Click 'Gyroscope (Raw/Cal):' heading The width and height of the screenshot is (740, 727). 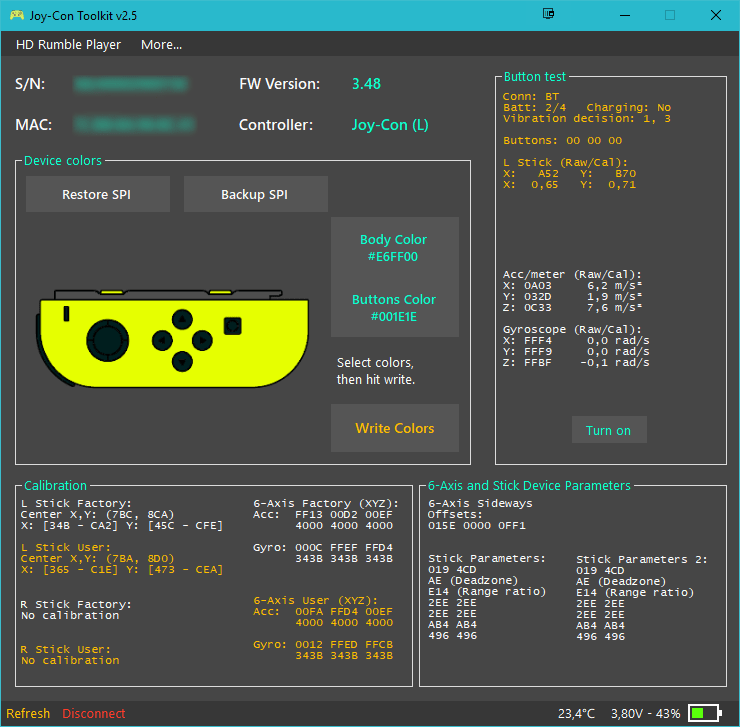pos(572,330)
